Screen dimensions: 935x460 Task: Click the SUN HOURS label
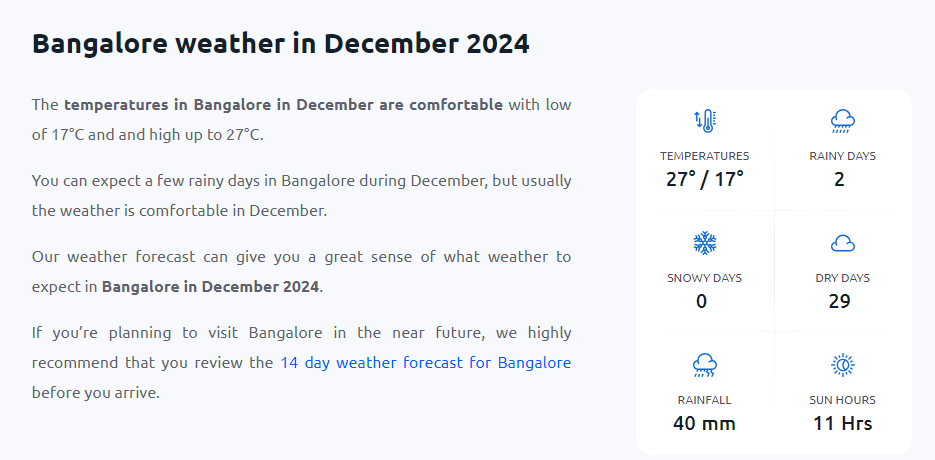pos(843,400)
